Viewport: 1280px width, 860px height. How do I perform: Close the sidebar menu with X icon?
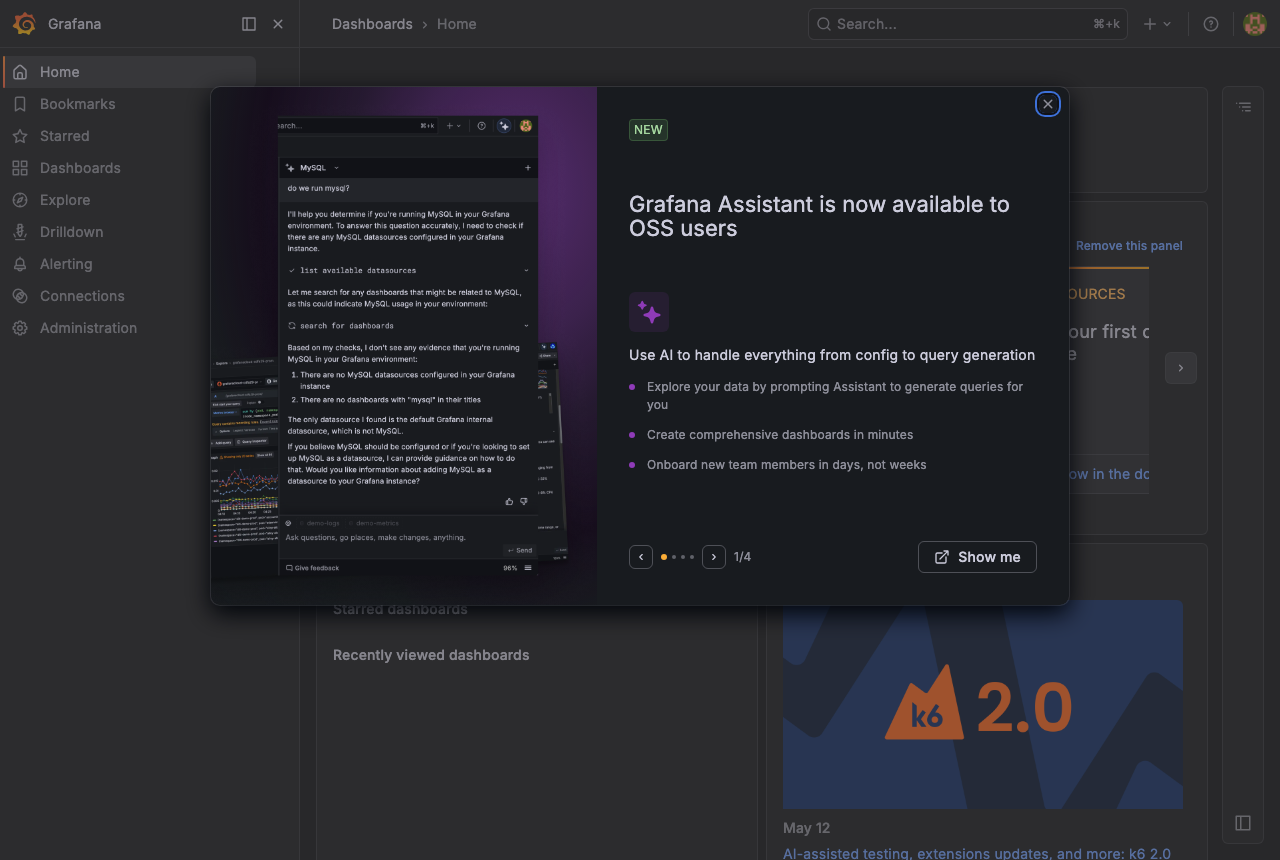click(x=278, y=24)
